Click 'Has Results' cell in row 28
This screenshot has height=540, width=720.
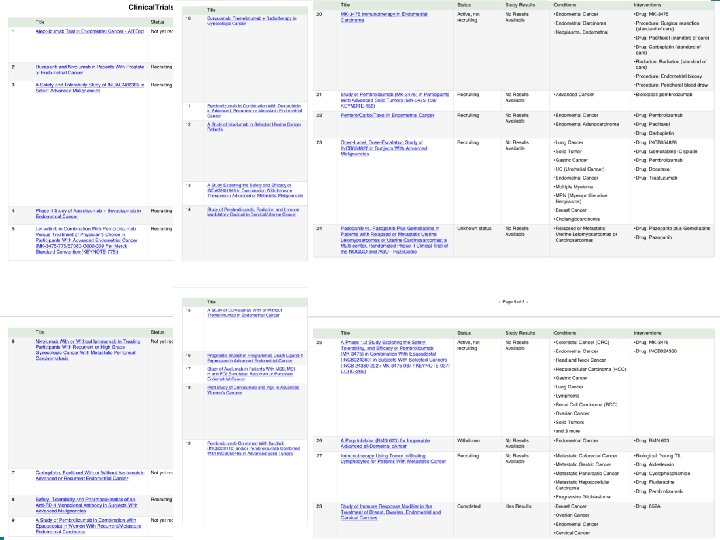518,506
